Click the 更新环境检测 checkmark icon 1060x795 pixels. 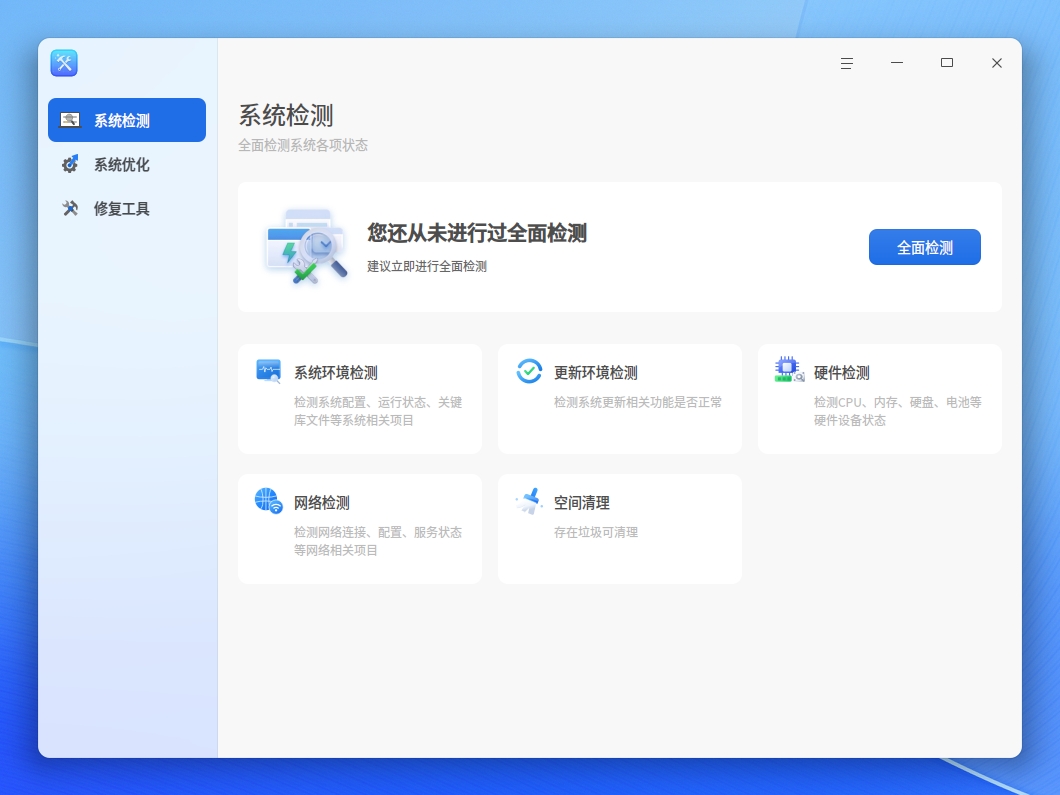coord(529,371)
